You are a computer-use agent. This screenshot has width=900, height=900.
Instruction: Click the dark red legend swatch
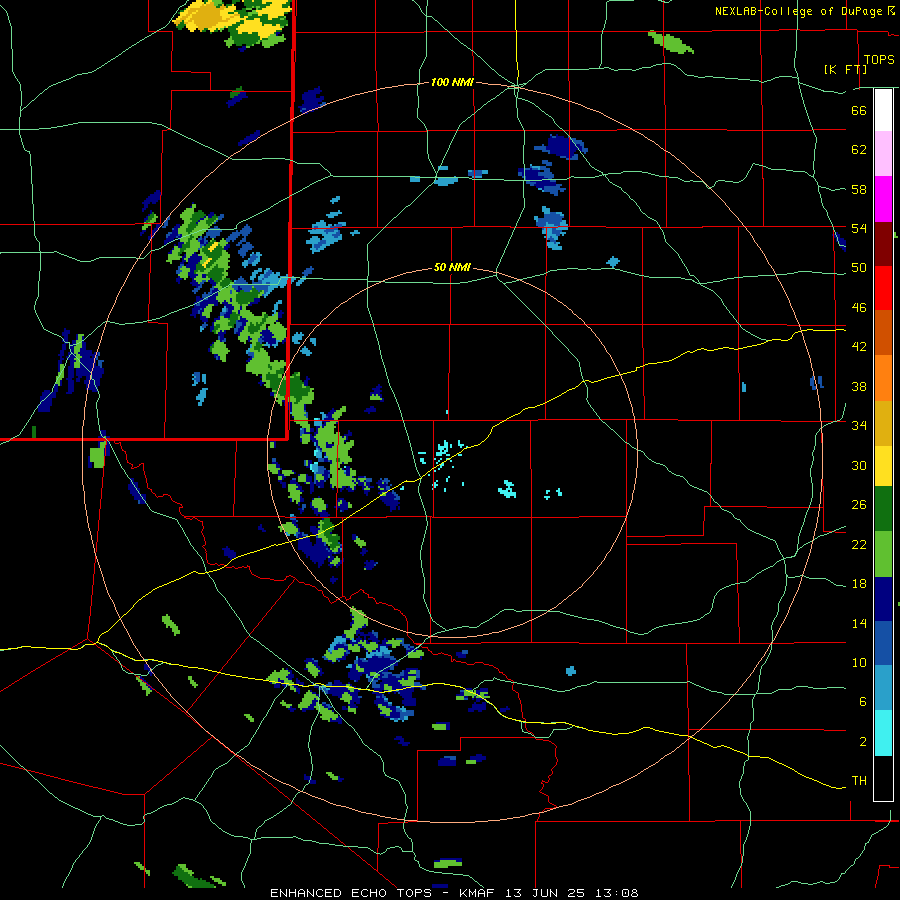(883, 243)
